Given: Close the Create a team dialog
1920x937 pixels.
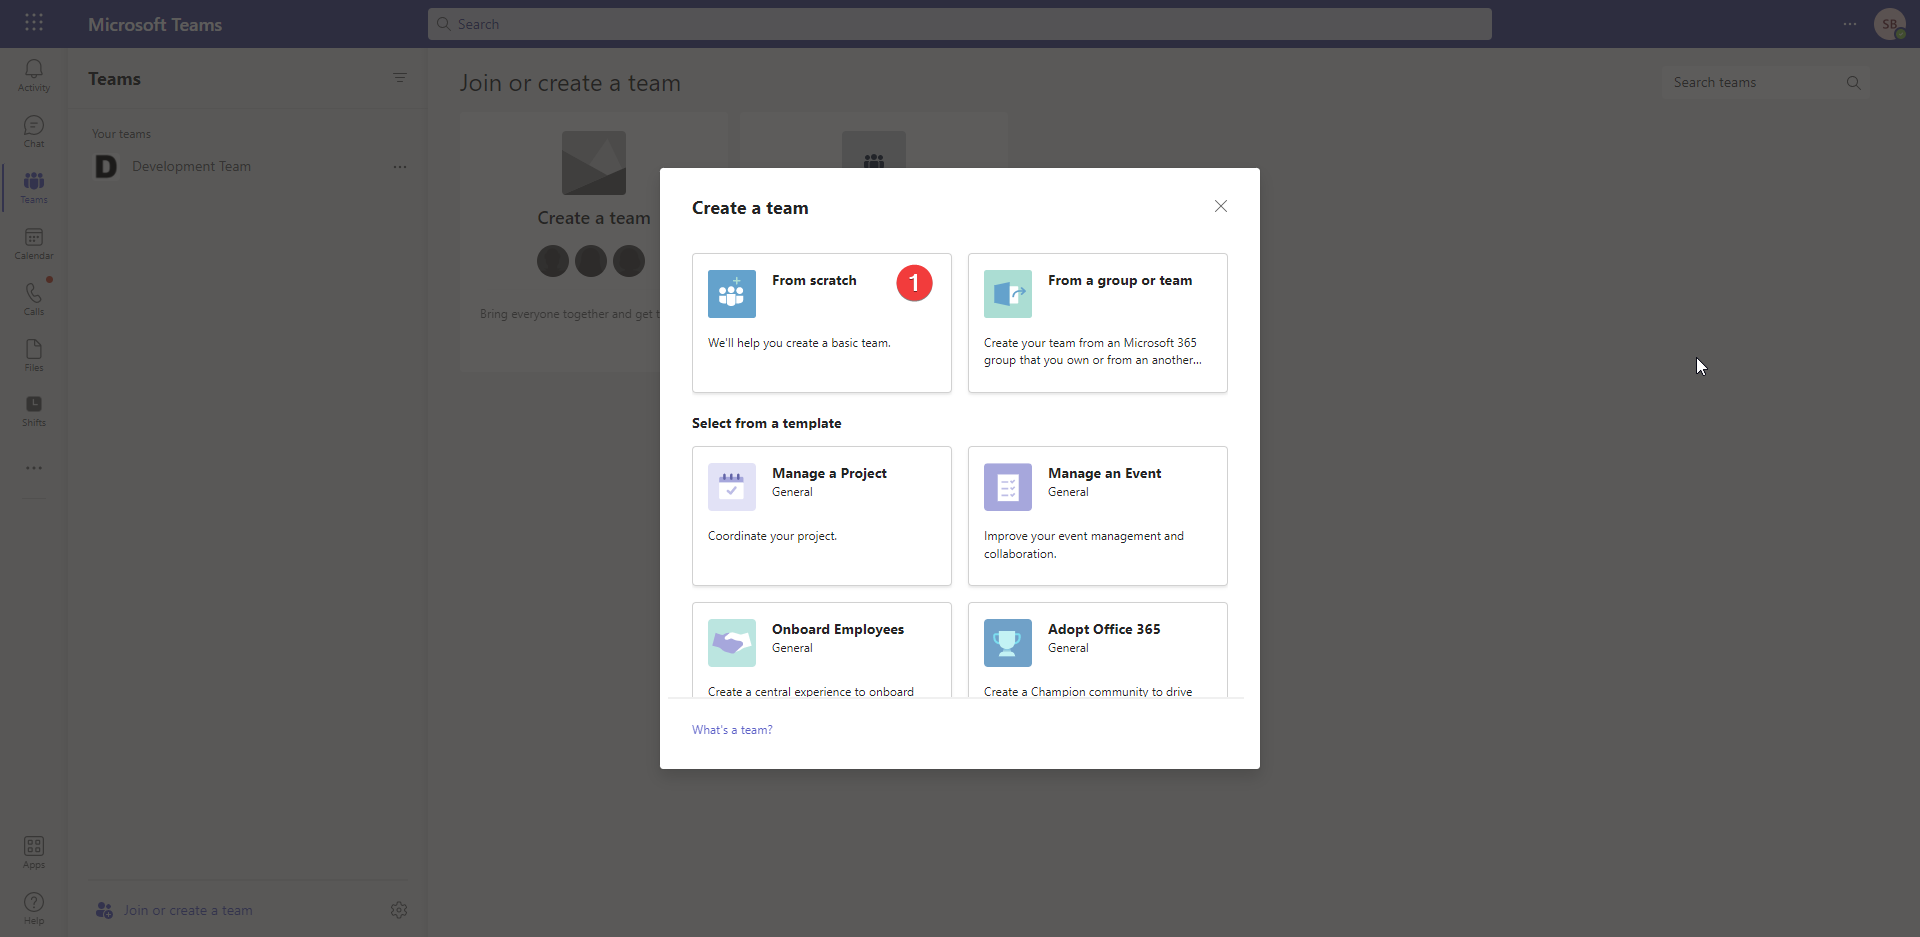Looking at the screenshot, I should 1221,206.
